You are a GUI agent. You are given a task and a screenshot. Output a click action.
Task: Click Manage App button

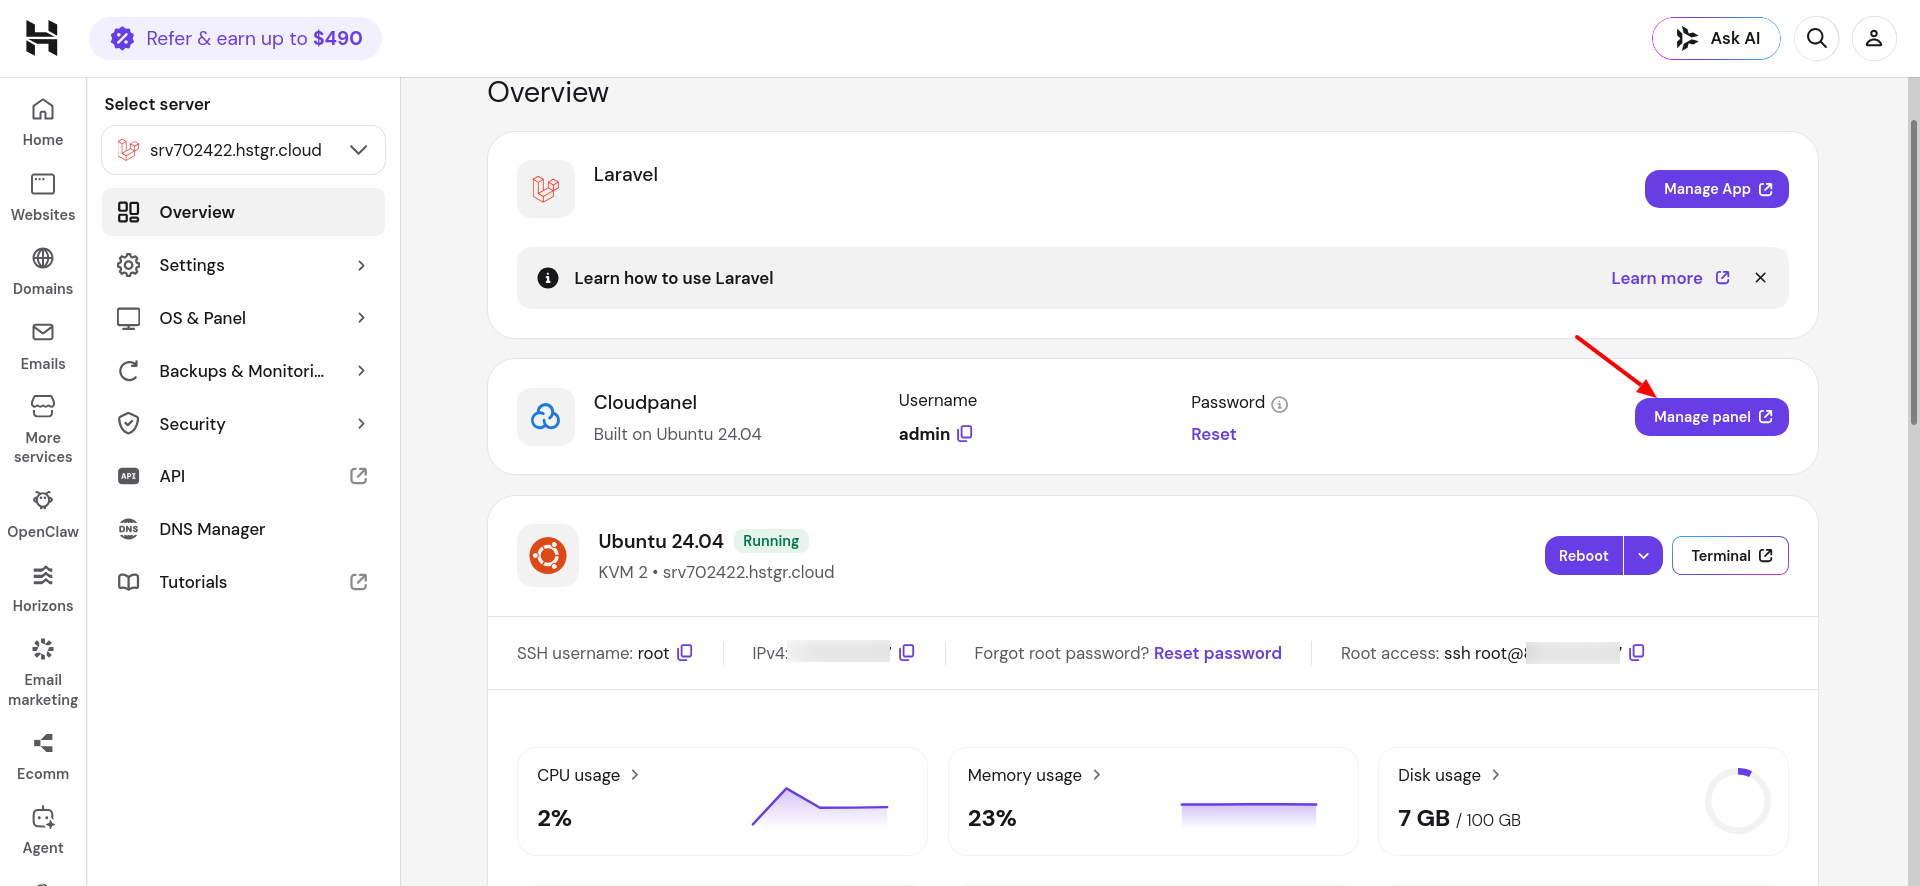pyautogui.click(x=1716, y=189)
